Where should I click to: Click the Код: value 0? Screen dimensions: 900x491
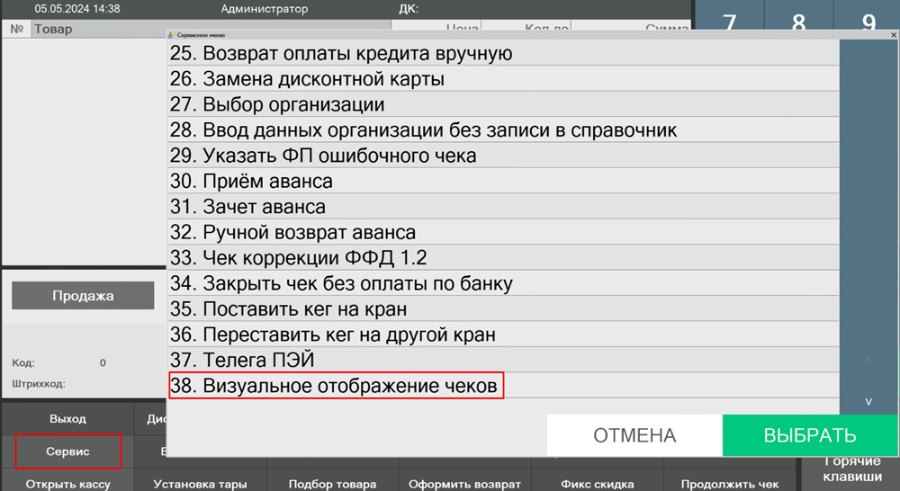103,362
